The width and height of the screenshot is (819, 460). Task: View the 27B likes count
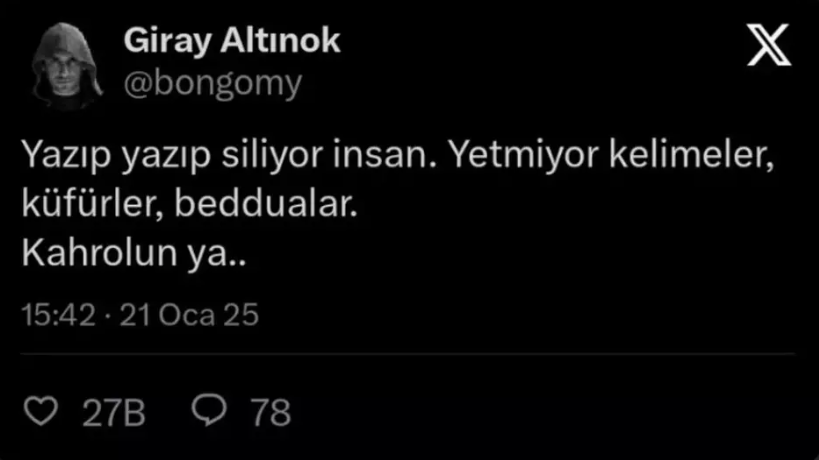(x=113, y=412)
